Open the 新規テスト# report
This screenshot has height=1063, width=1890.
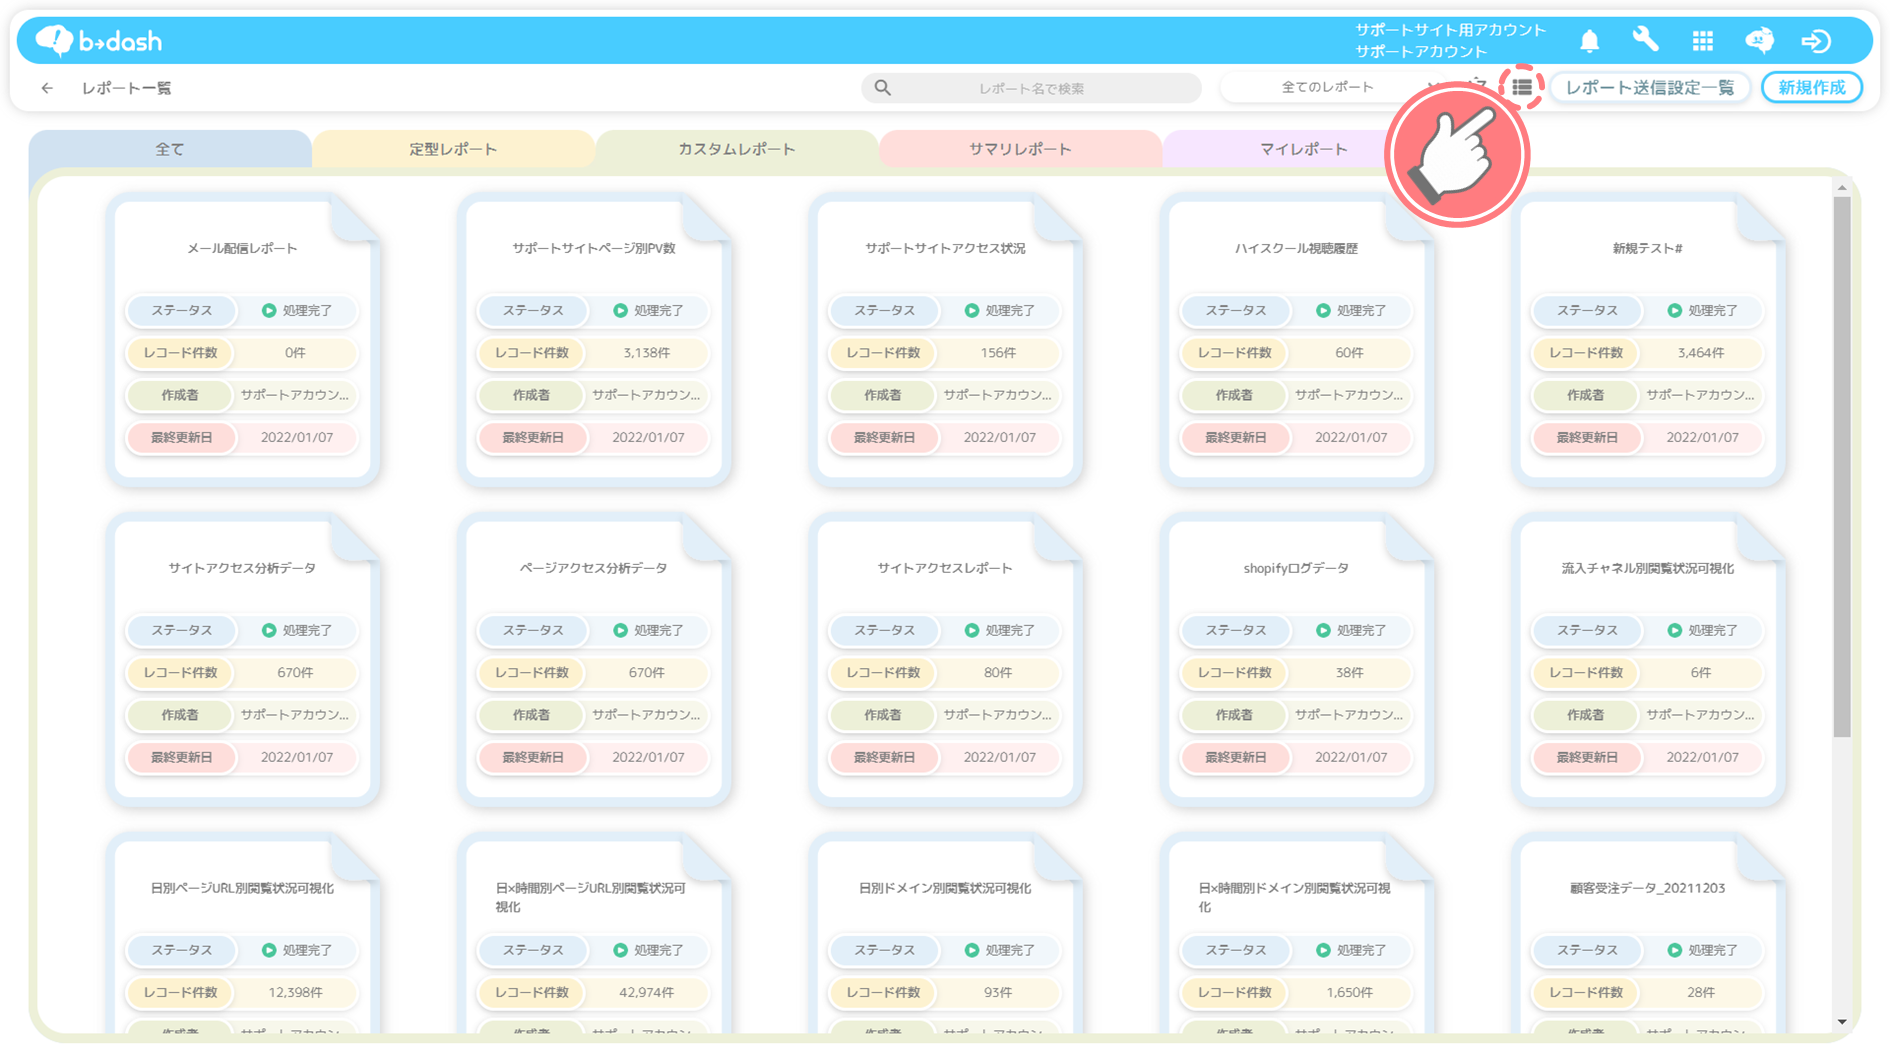click(x=1648, y=340)
